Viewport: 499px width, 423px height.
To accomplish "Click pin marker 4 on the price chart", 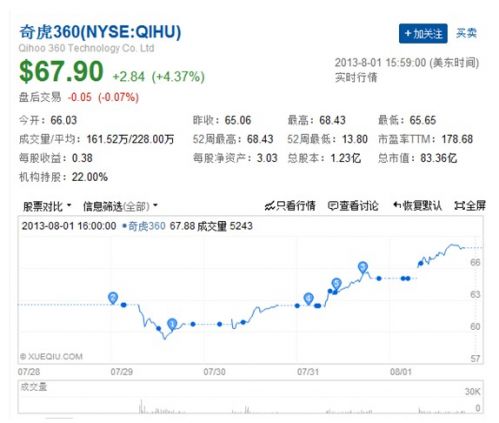I will (x=308, y=298).
